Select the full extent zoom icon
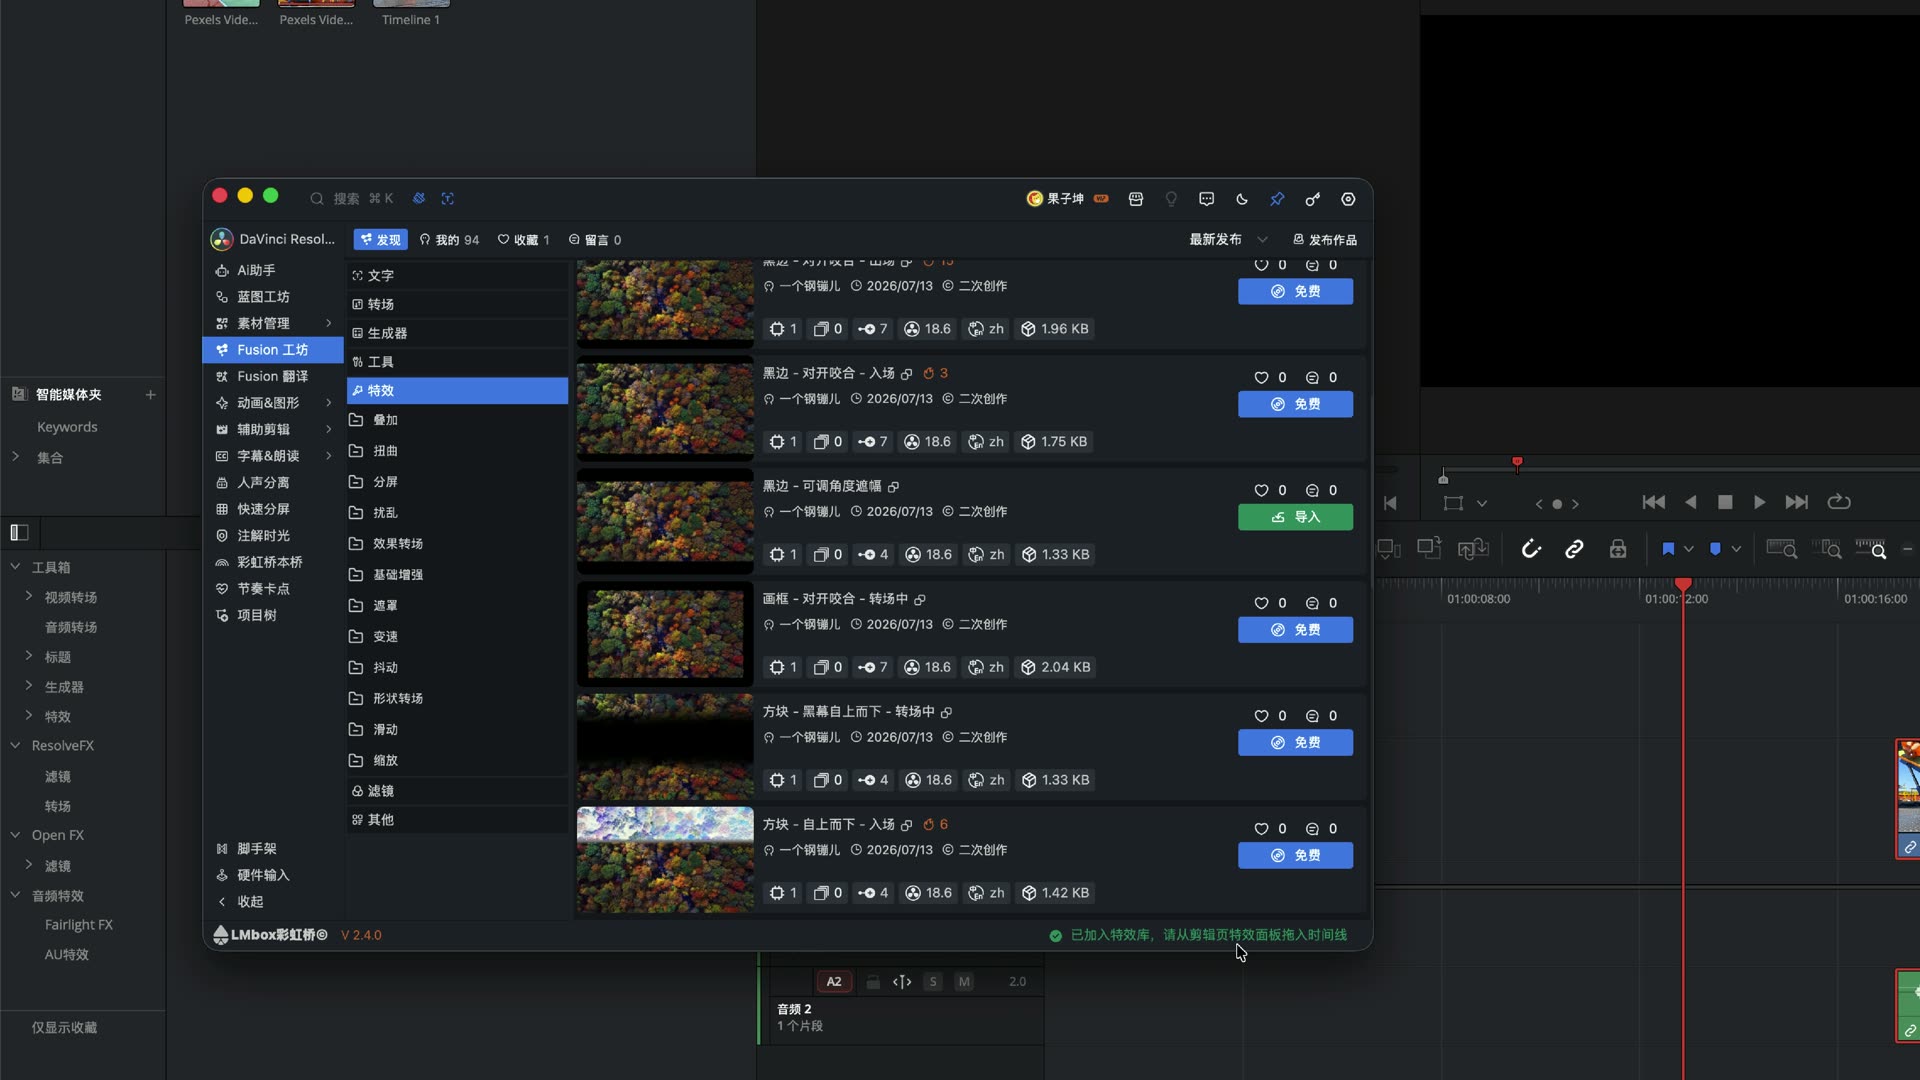This screenshot has height=1080, width=1920. [1782, 549]
